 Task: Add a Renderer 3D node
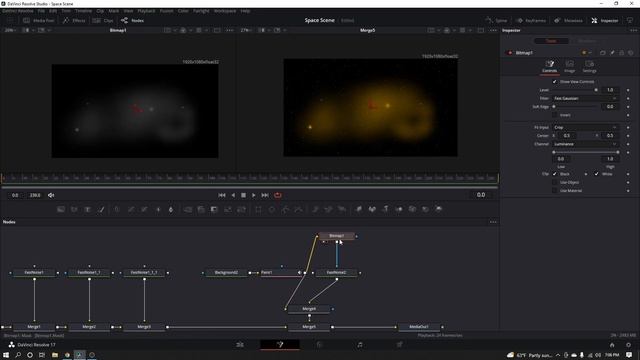click(x=439, y=209)
